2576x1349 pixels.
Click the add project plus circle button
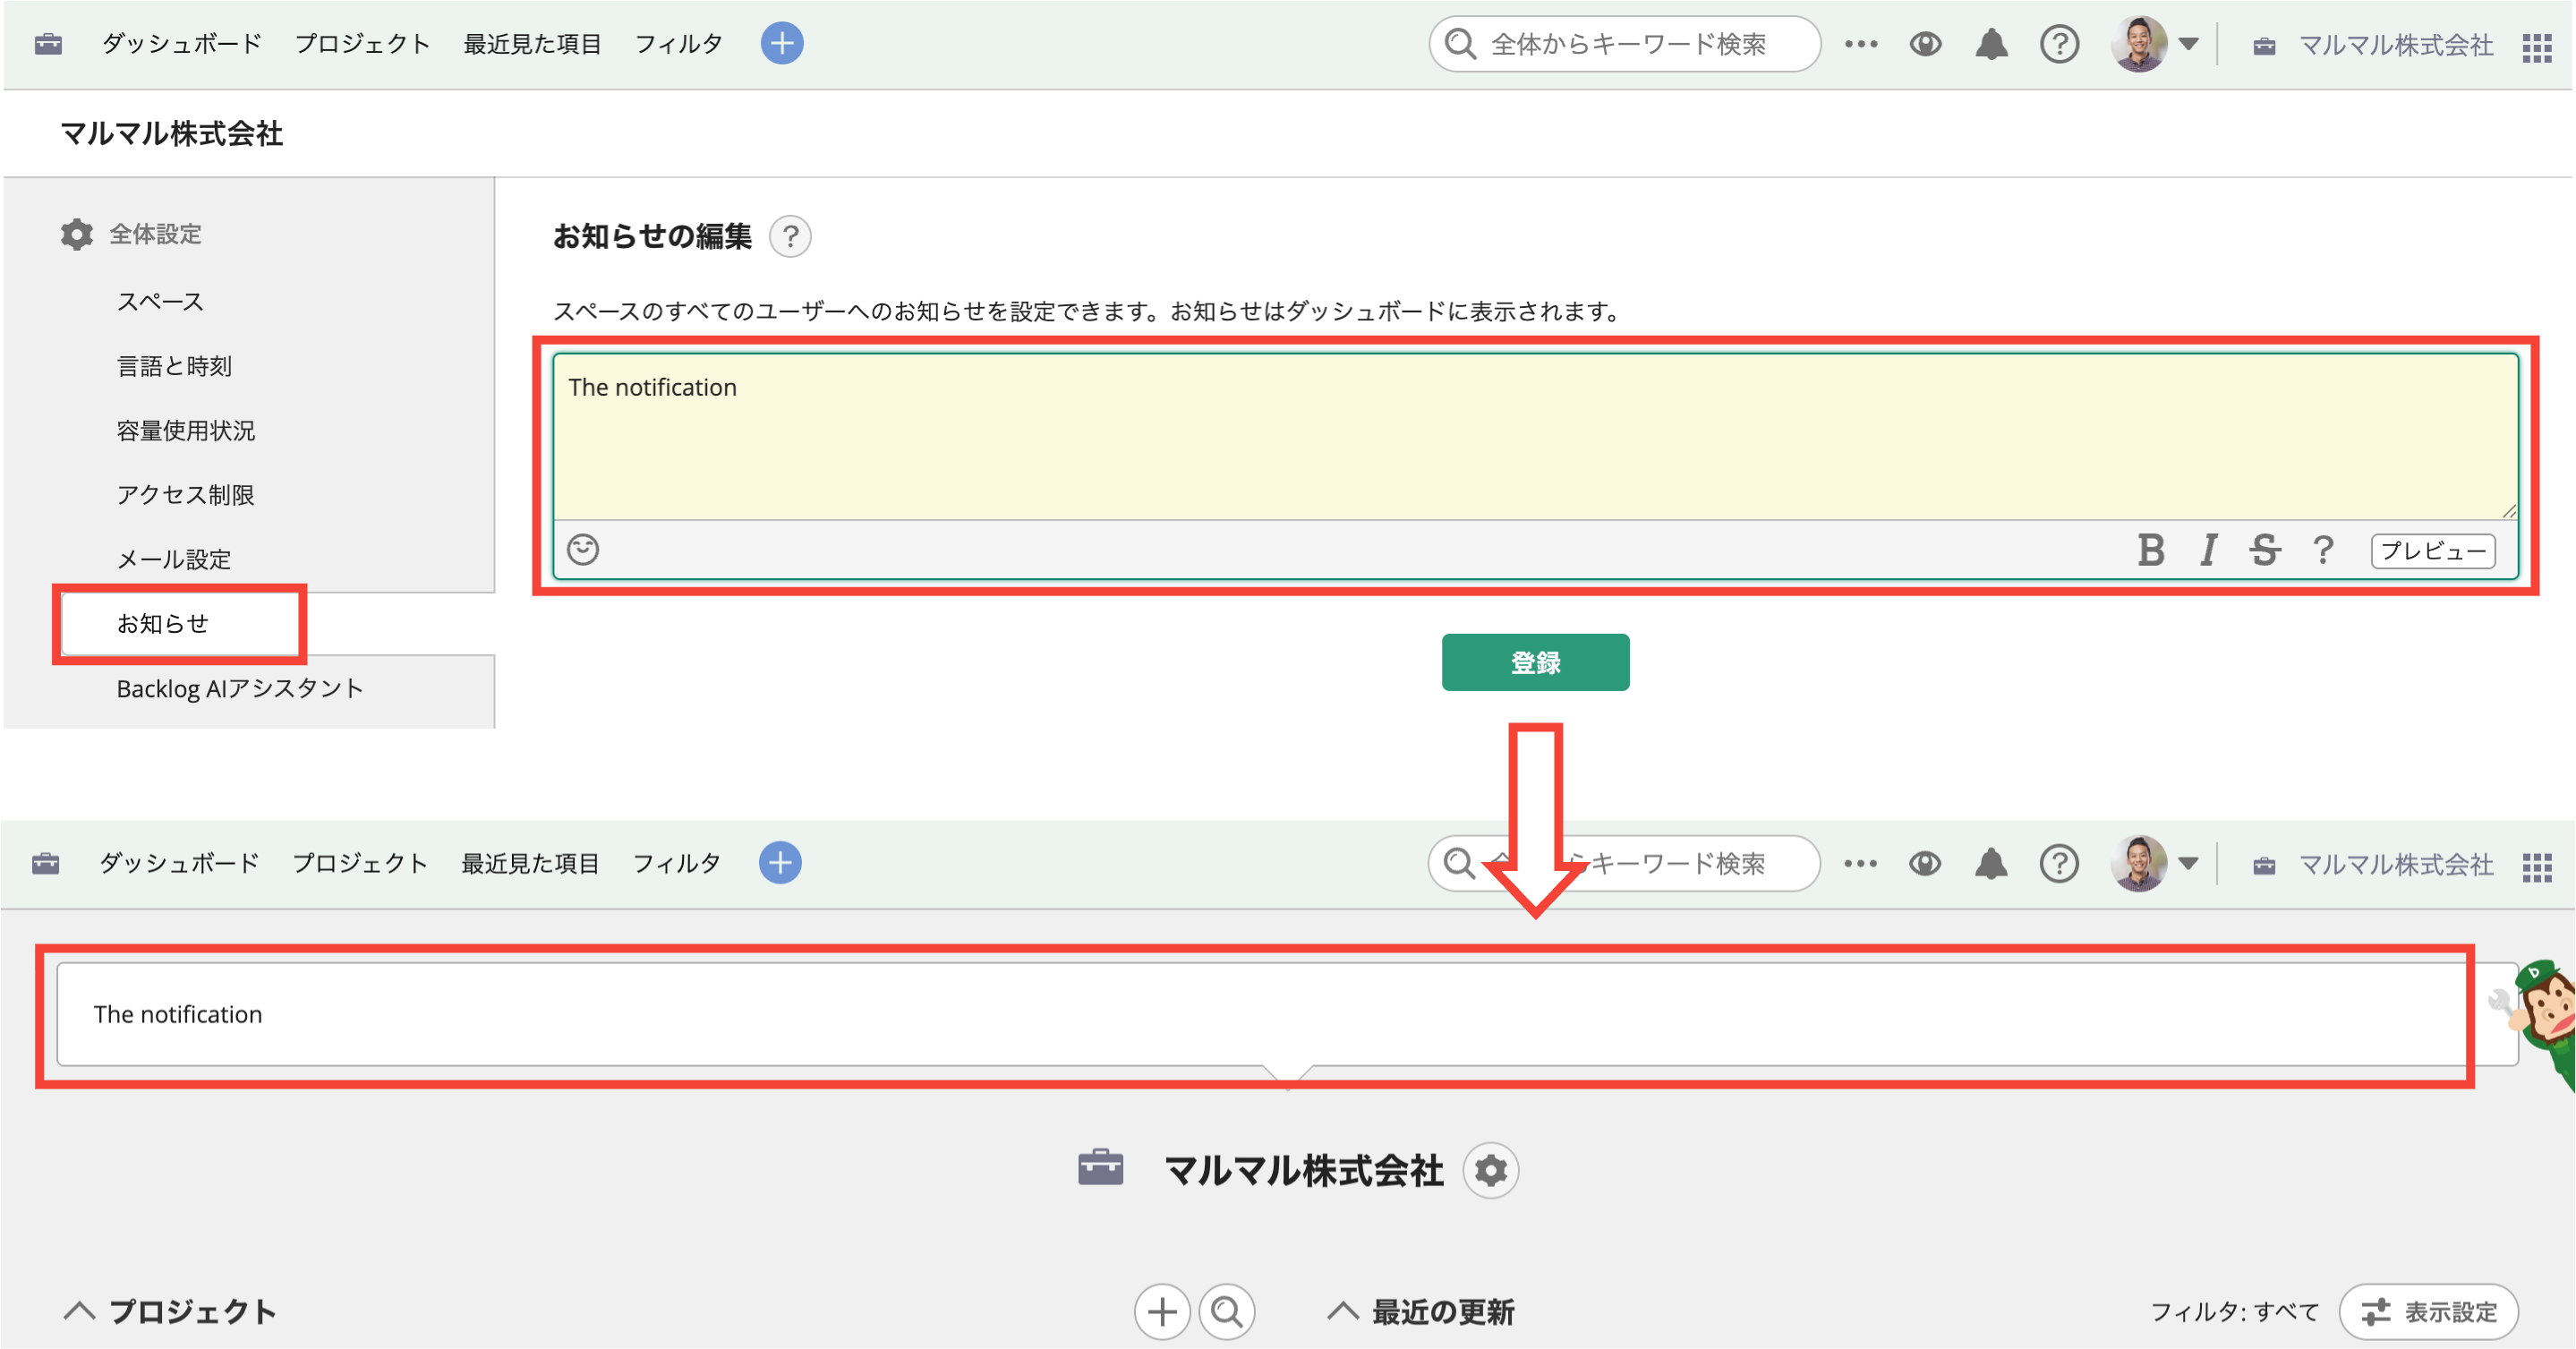click(1161, 1311)
